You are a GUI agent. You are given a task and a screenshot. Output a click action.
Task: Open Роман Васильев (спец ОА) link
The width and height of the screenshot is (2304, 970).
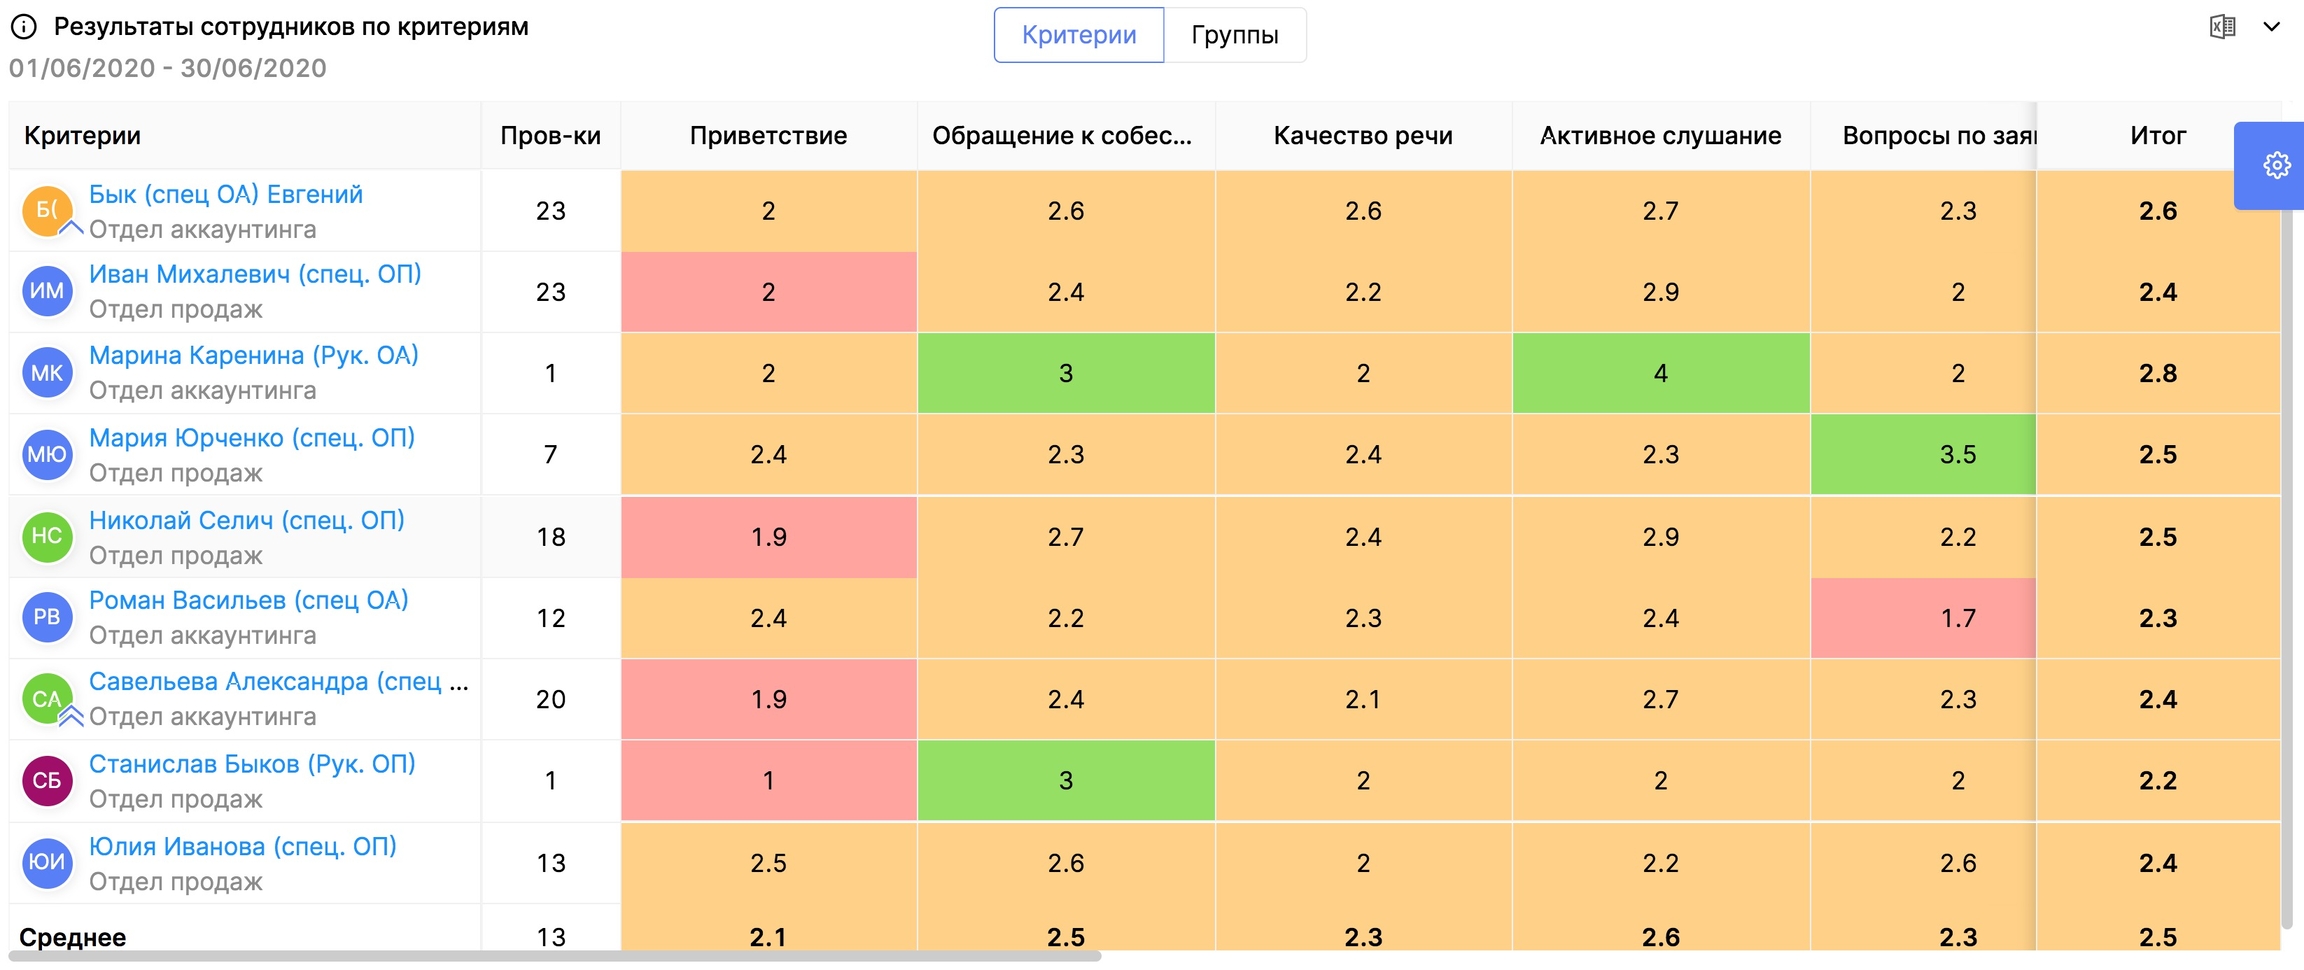click(x=248, y=601)
